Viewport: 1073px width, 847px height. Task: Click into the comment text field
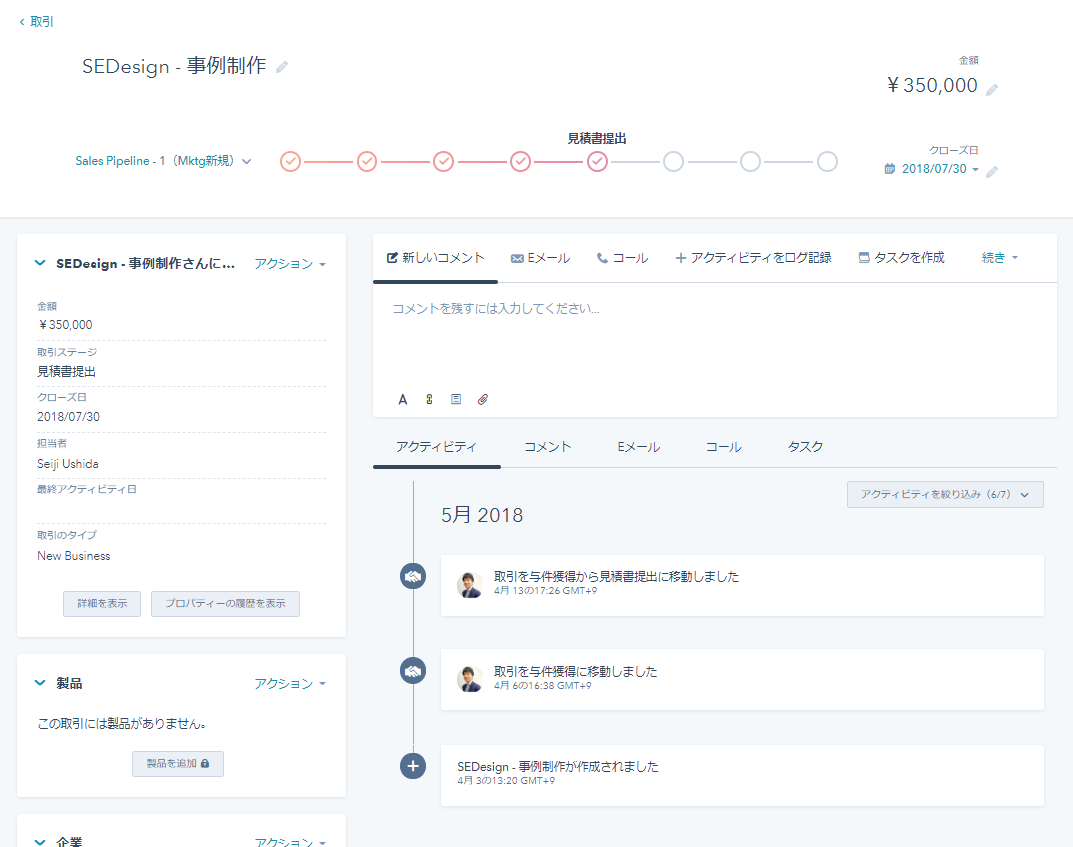point(714,335)
